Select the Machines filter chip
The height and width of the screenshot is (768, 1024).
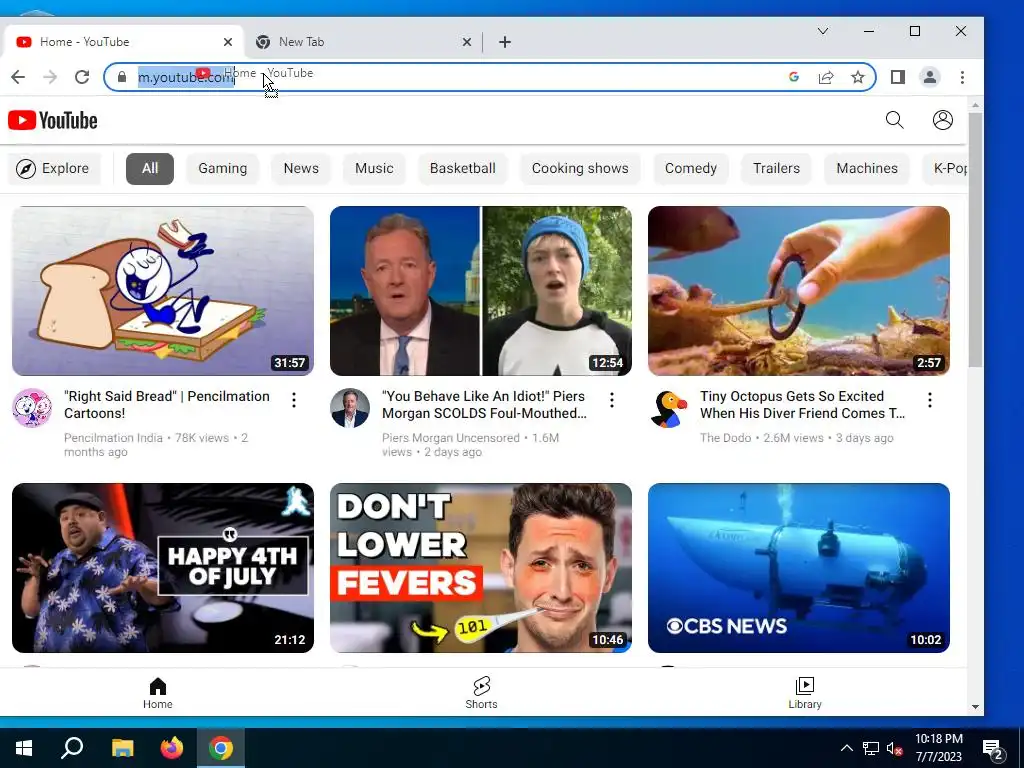[x=867, y=168]
